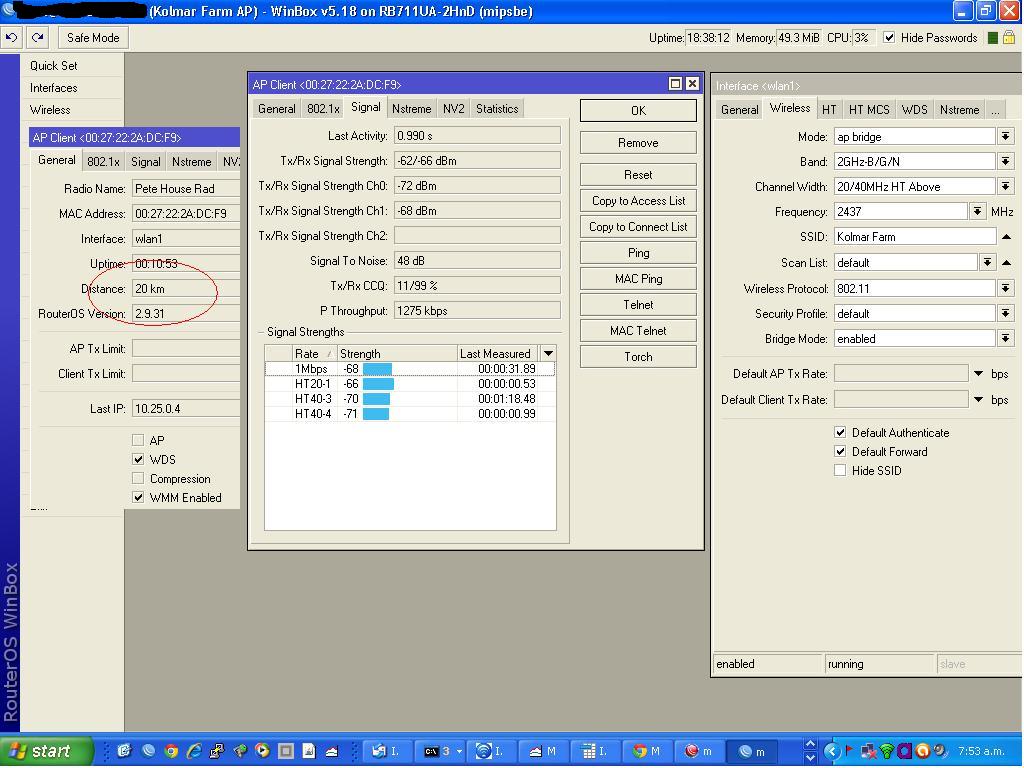1024x768 pixels.
Task: Click the HT40-3 signal strength bar
Action: [376, 399]
